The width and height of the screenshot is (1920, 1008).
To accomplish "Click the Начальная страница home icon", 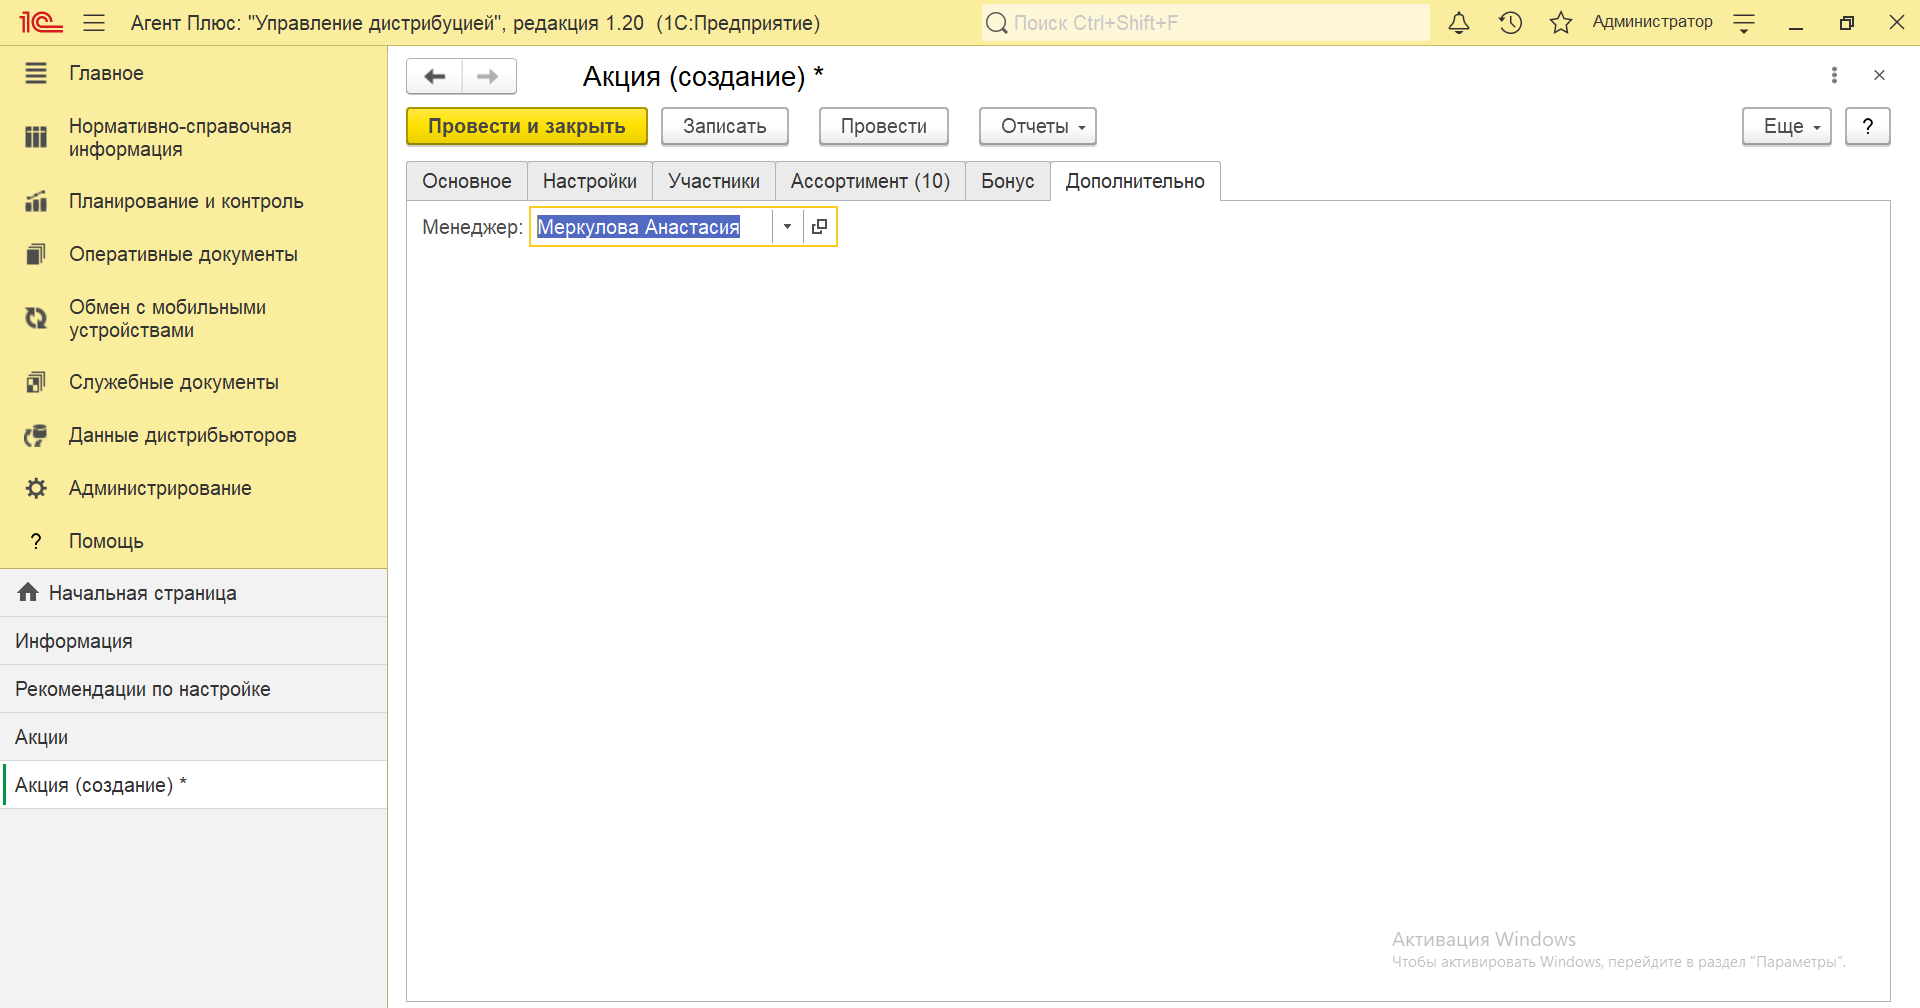I will 28,592.
